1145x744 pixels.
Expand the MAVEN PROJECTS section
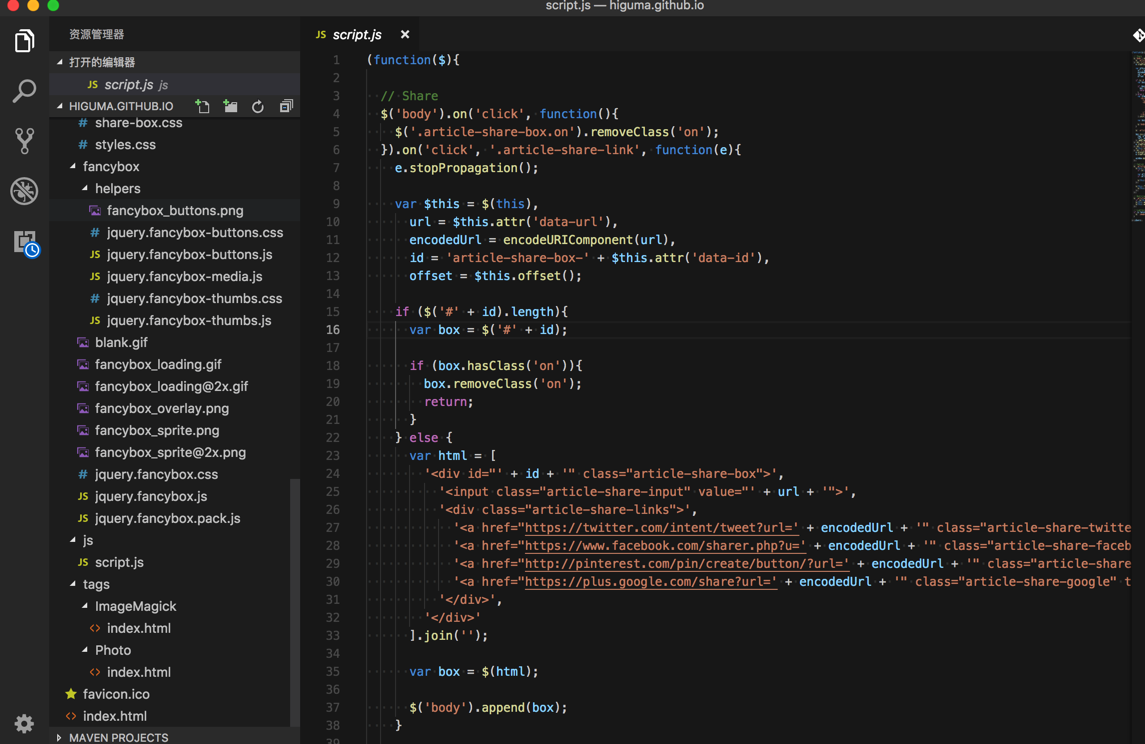pos(118,737)
